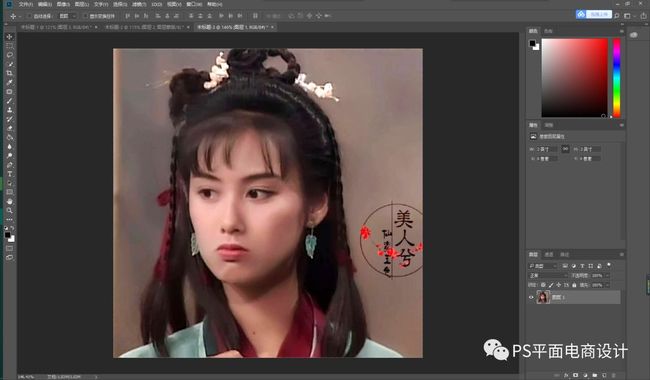The height and width of the screenshot is (380, 650).
Task: Select the Rectangular Marquee tool
Action: 9,46
